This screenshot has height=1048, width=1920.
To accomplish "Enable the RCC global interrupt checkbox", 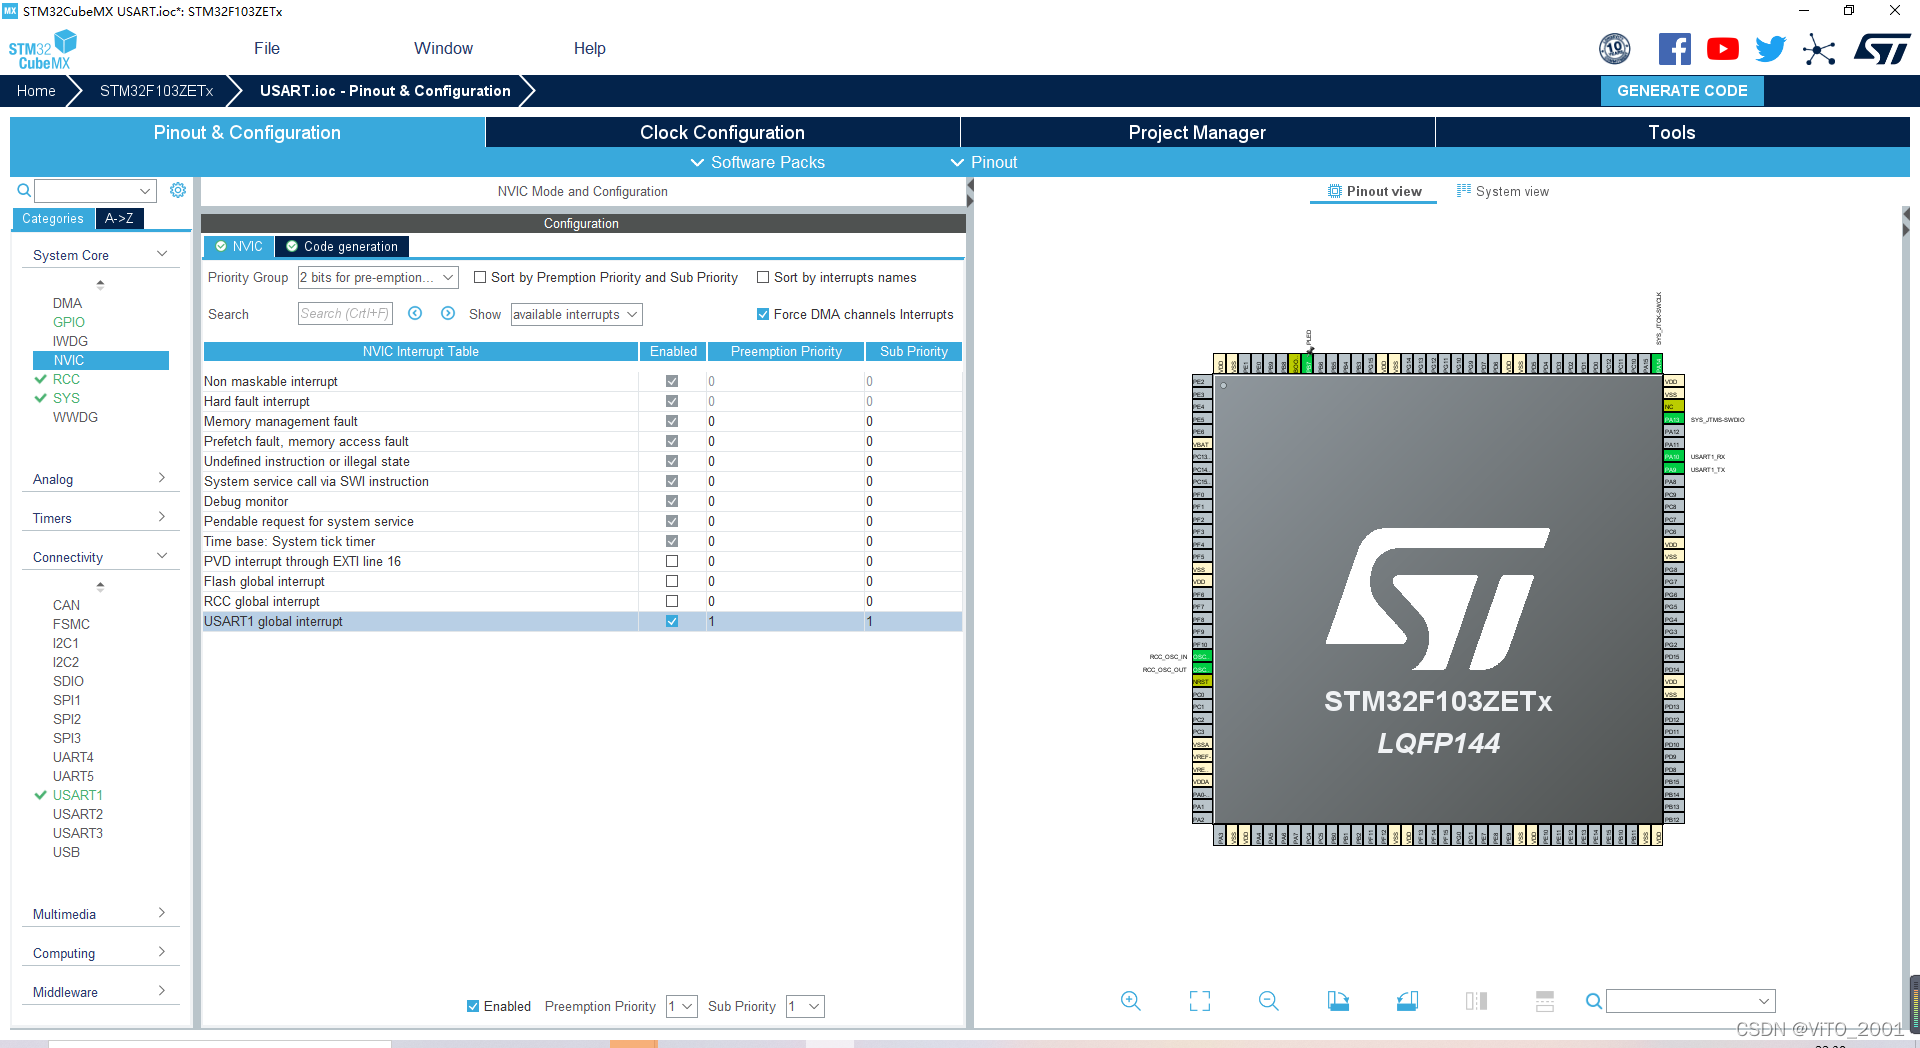I will pyautogui.click(x=672, y=601).
